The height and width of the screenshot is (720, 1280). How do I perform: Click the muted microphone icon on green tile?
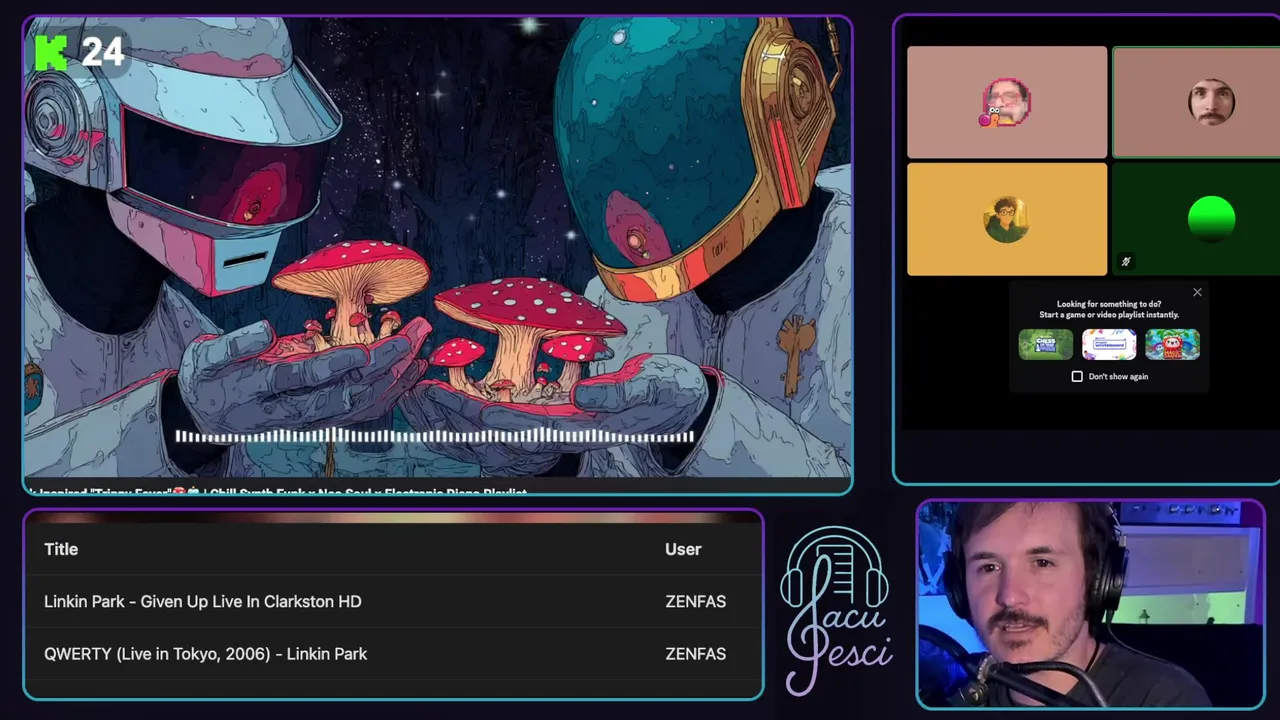click(x=1125, y=262)
